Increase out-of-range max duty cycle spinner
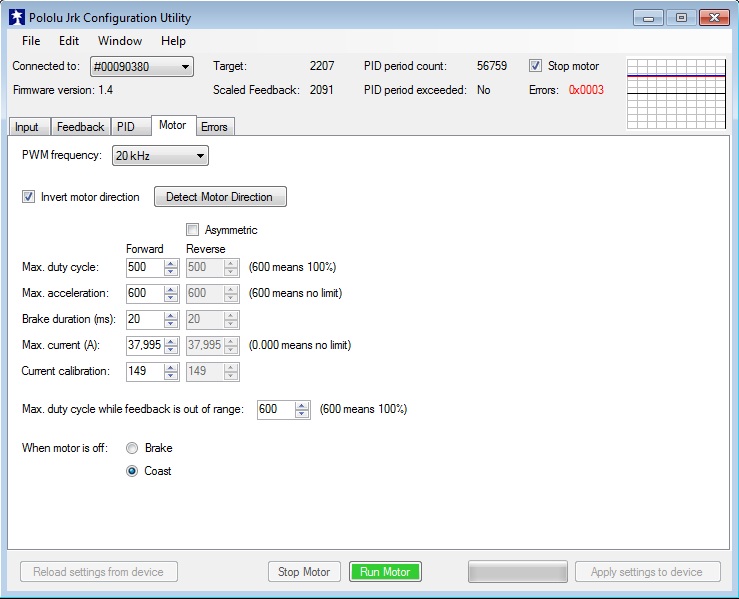 [301, 405]
